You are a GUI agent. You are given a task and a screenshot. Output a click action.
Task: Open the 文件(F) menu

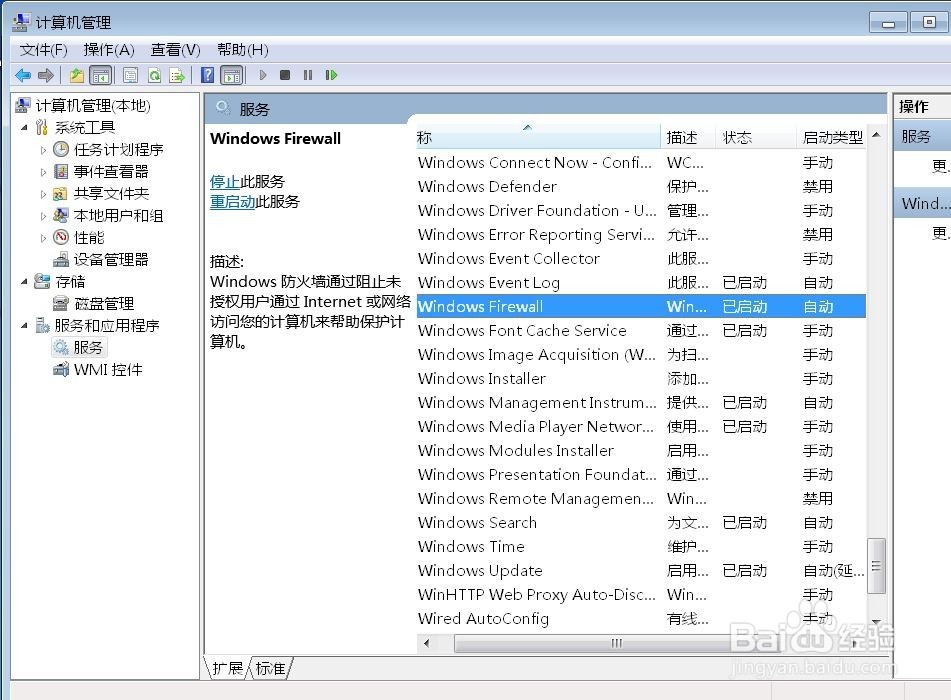(43, 50)
